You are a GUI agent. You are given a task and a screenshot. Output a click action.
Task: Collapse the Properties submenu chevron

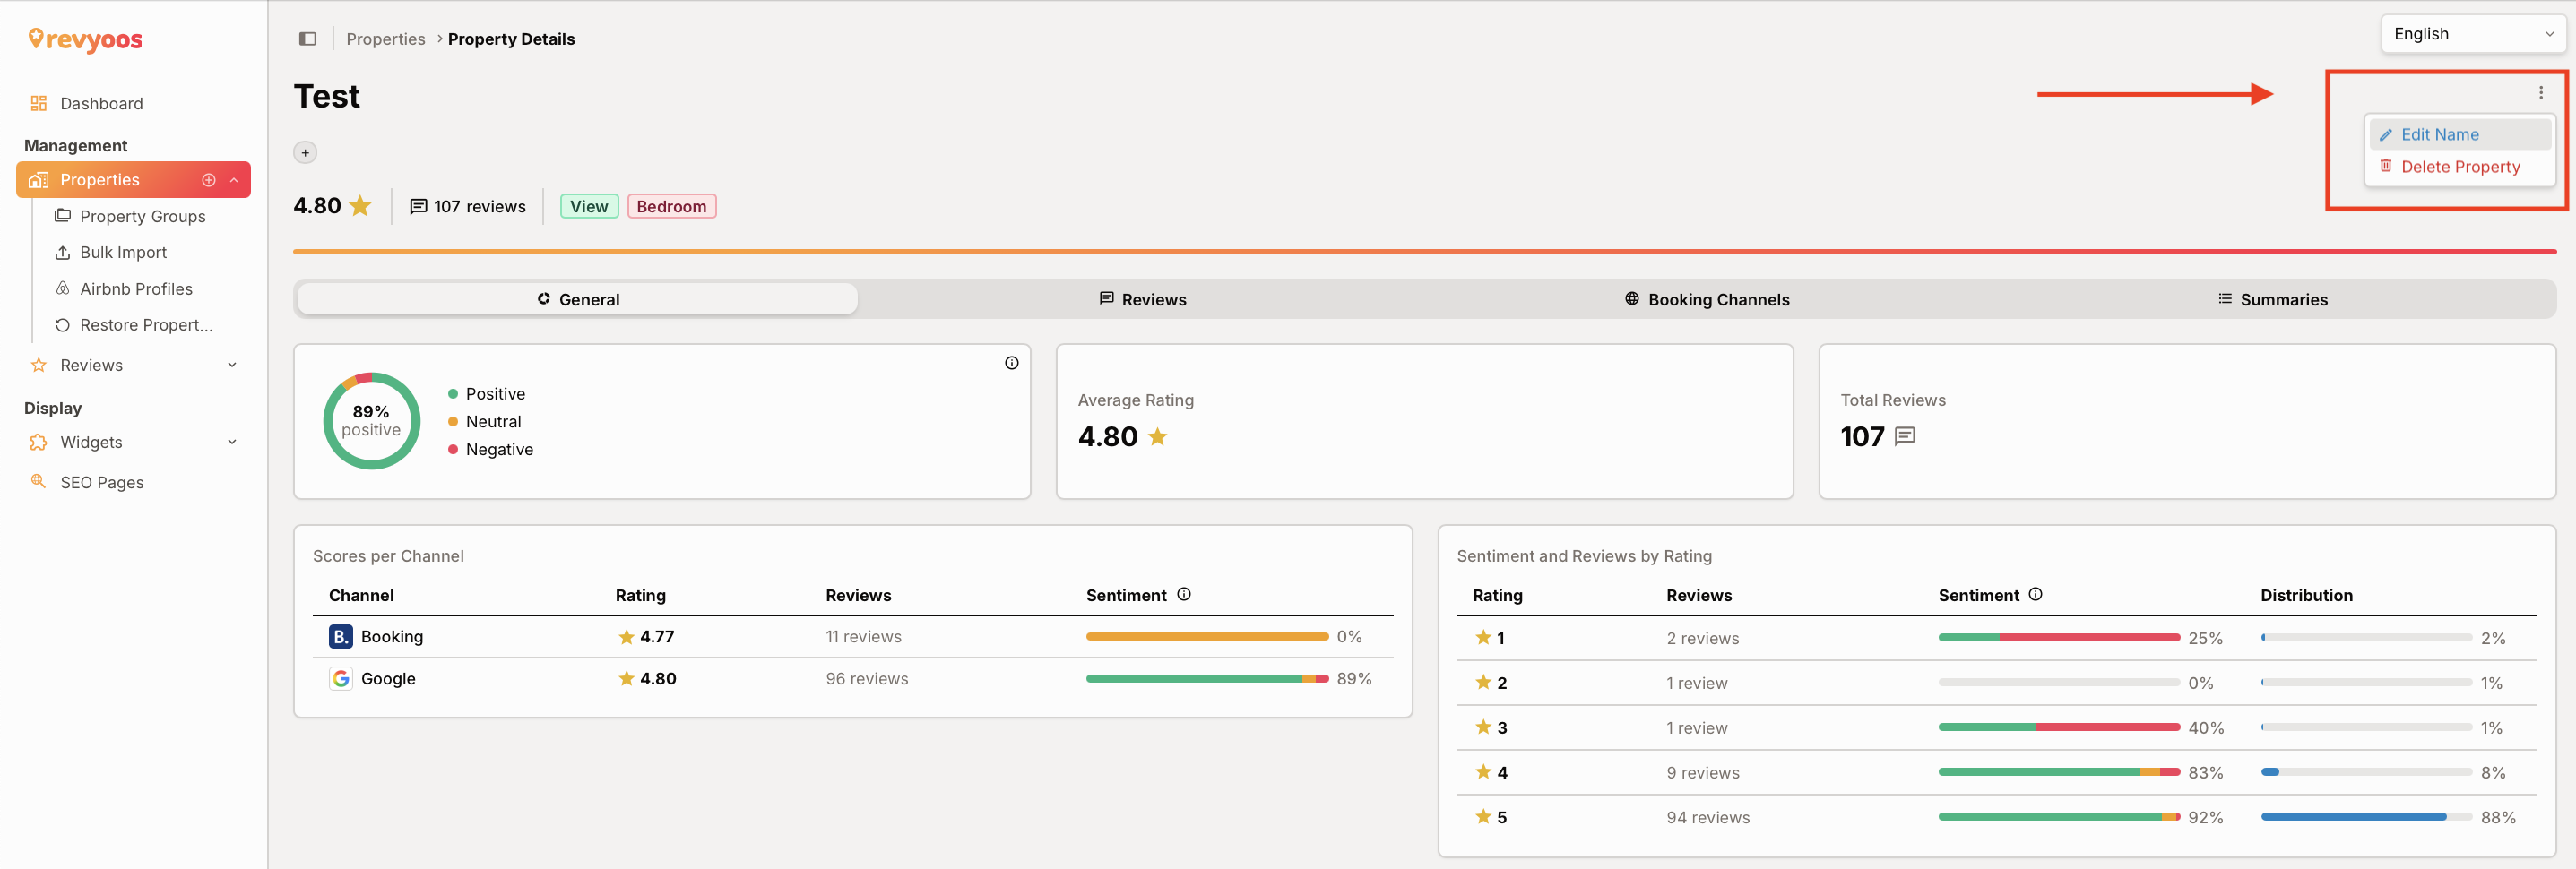tap(234, 180)
